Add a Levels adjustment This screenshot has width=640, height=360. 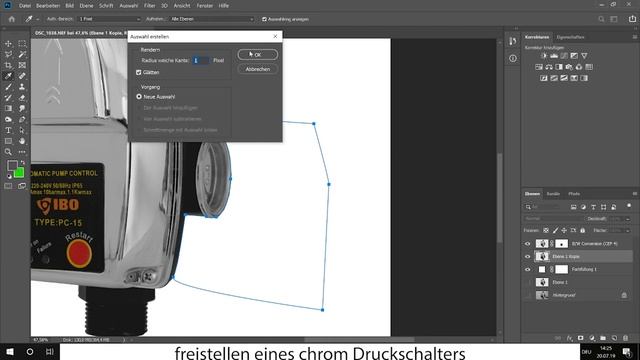554,56
